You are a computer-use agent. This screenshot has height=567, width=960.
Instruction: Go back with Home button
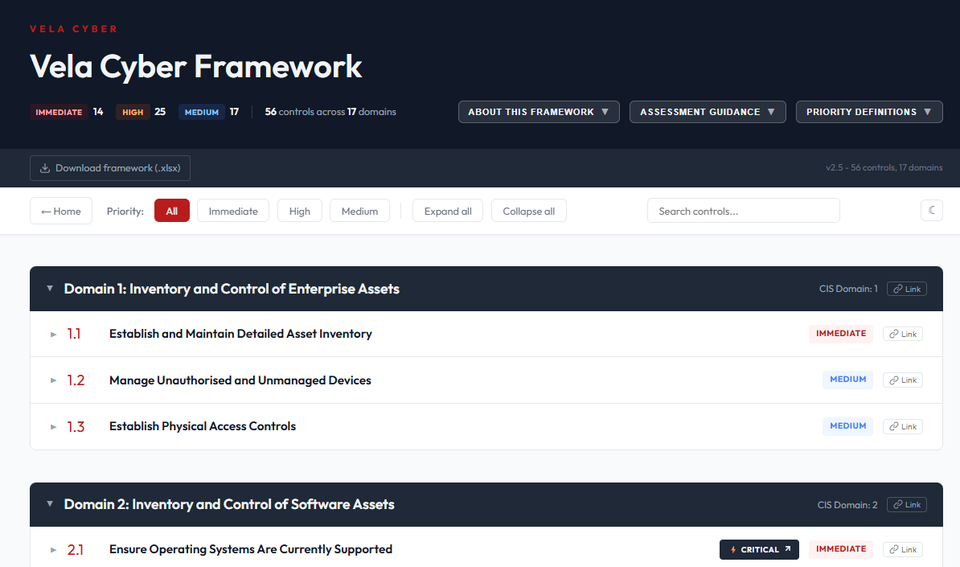[61, 211]
